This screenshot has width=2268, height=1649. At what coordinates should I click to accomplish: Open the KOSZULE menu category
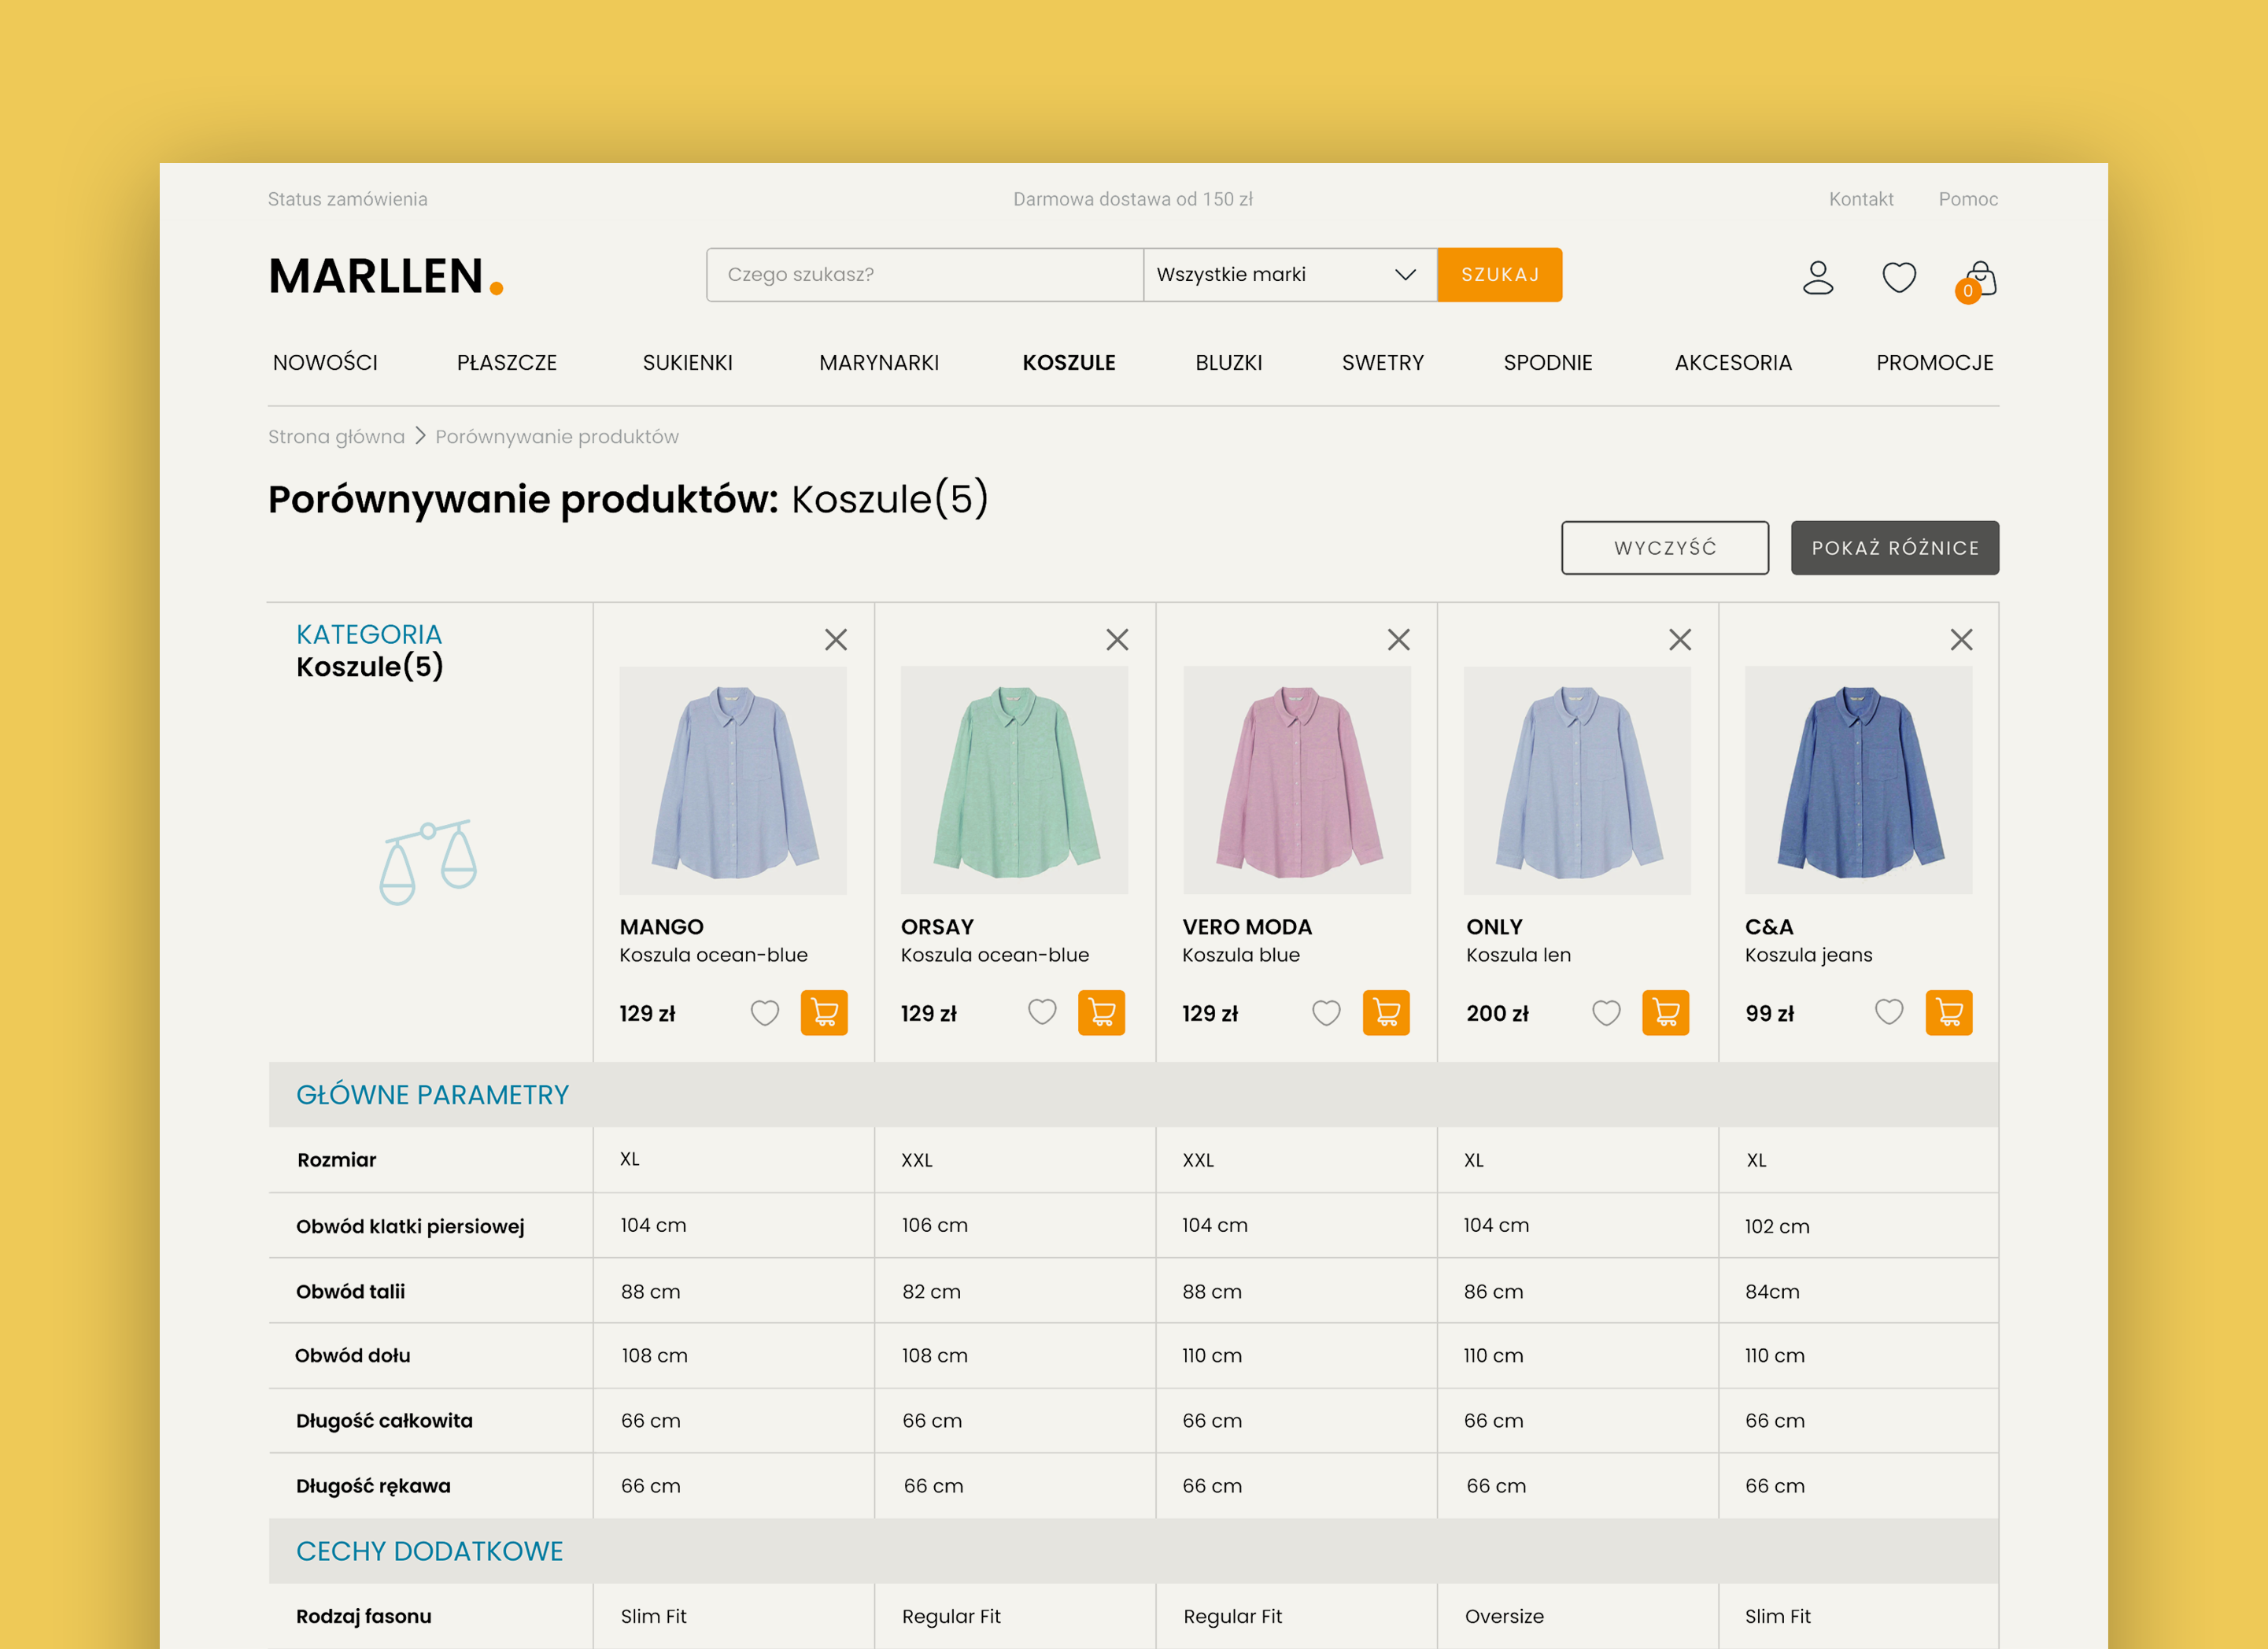pos(1068,362)
